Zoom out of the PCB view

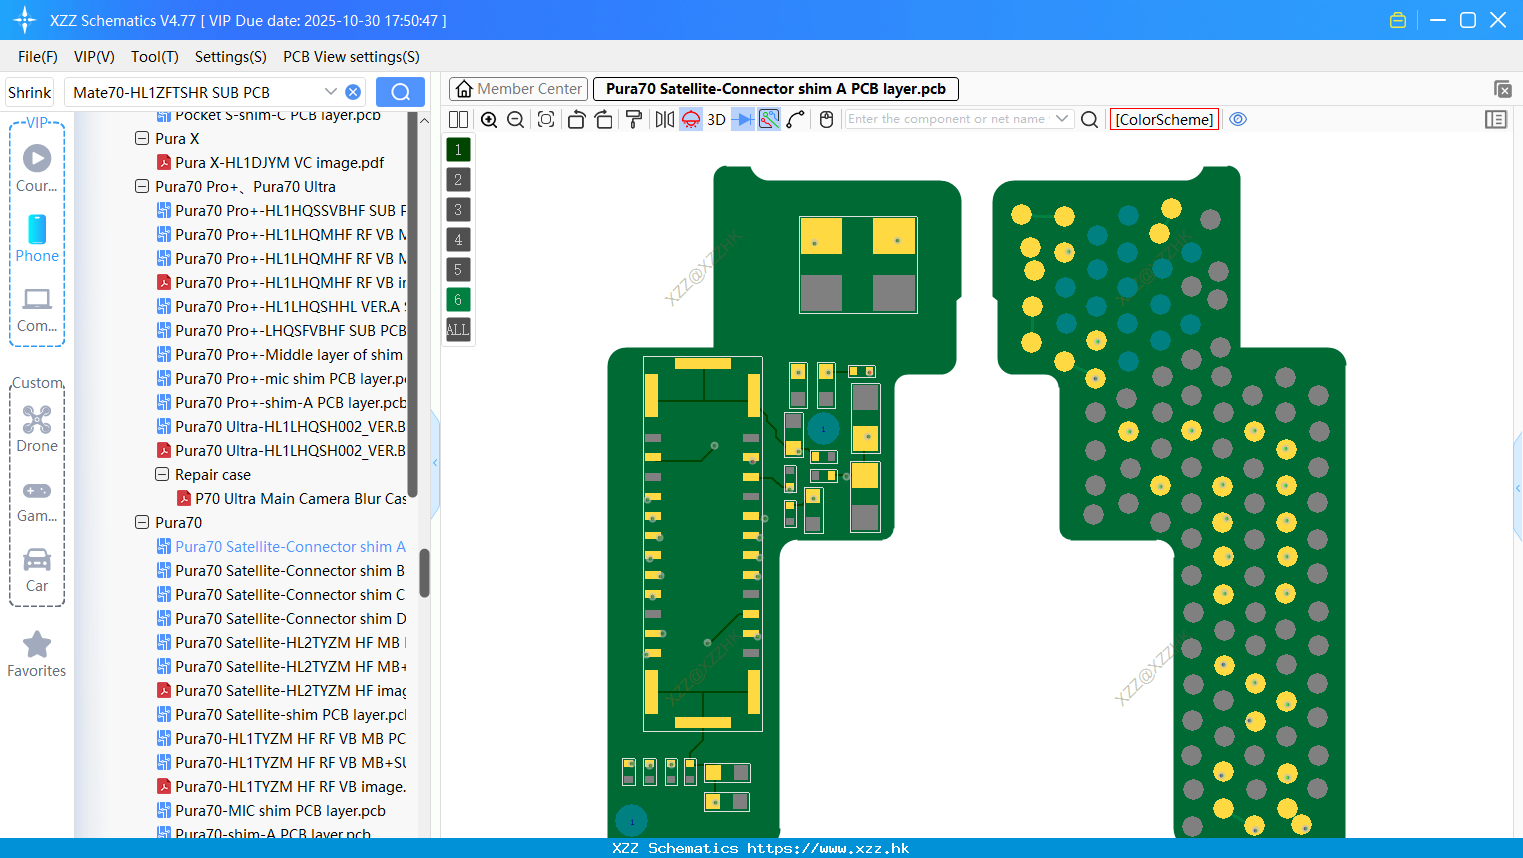tap(515, 119)
